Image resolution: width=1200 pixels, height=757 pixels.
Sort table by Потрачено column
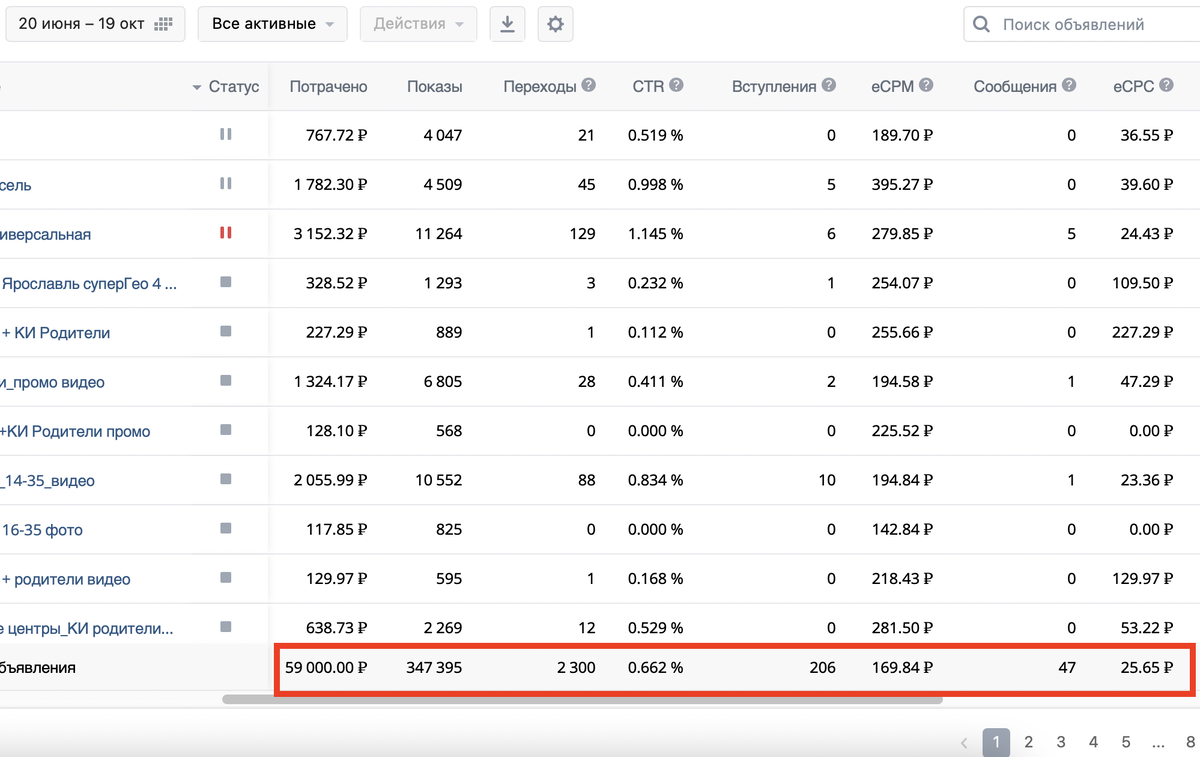coord(328,87)
